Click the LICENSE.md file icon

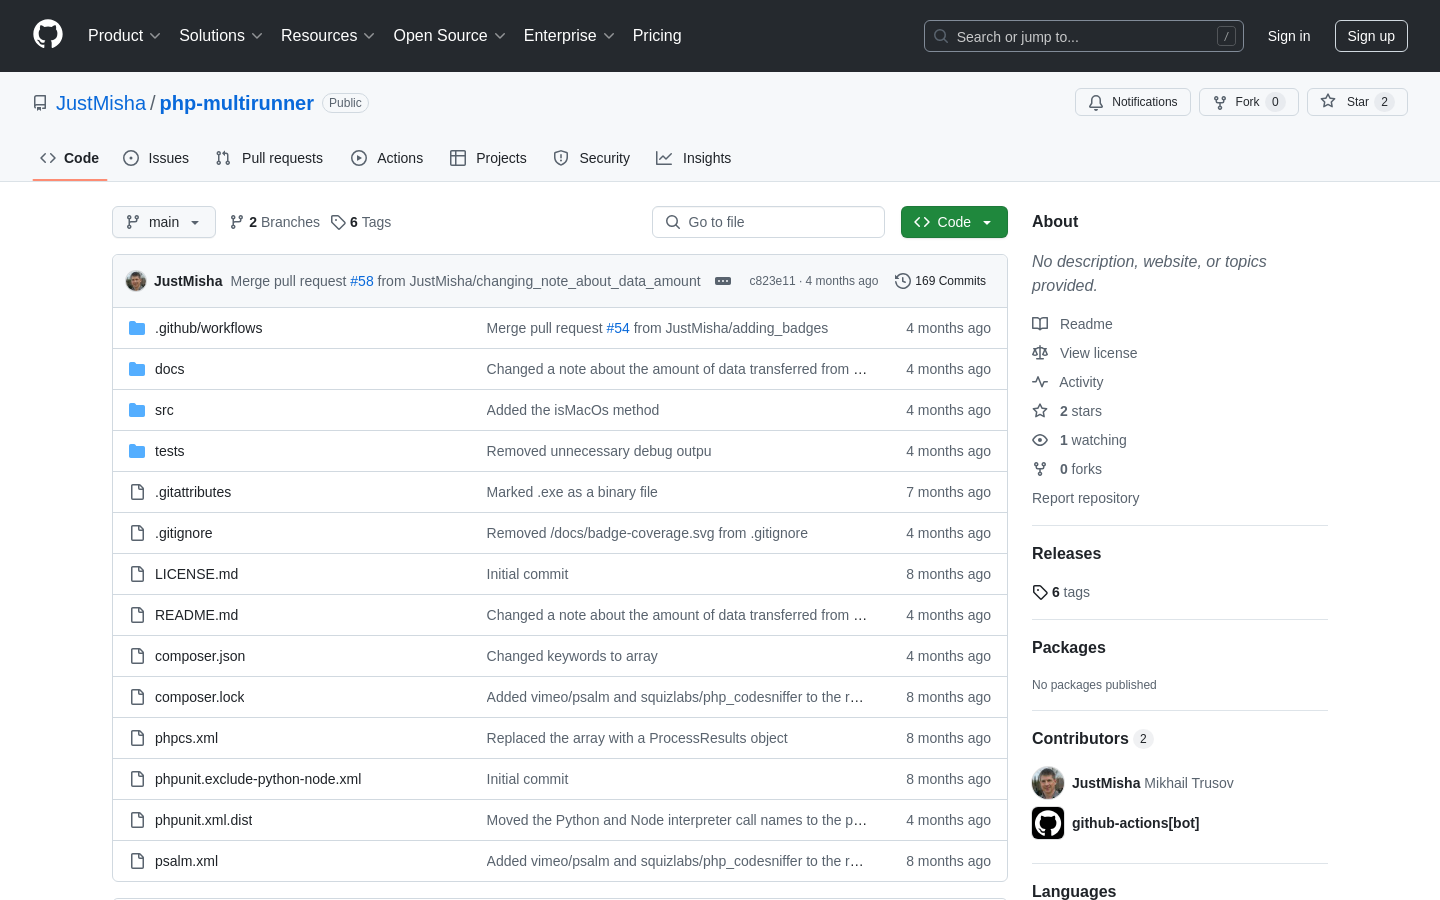137,574
